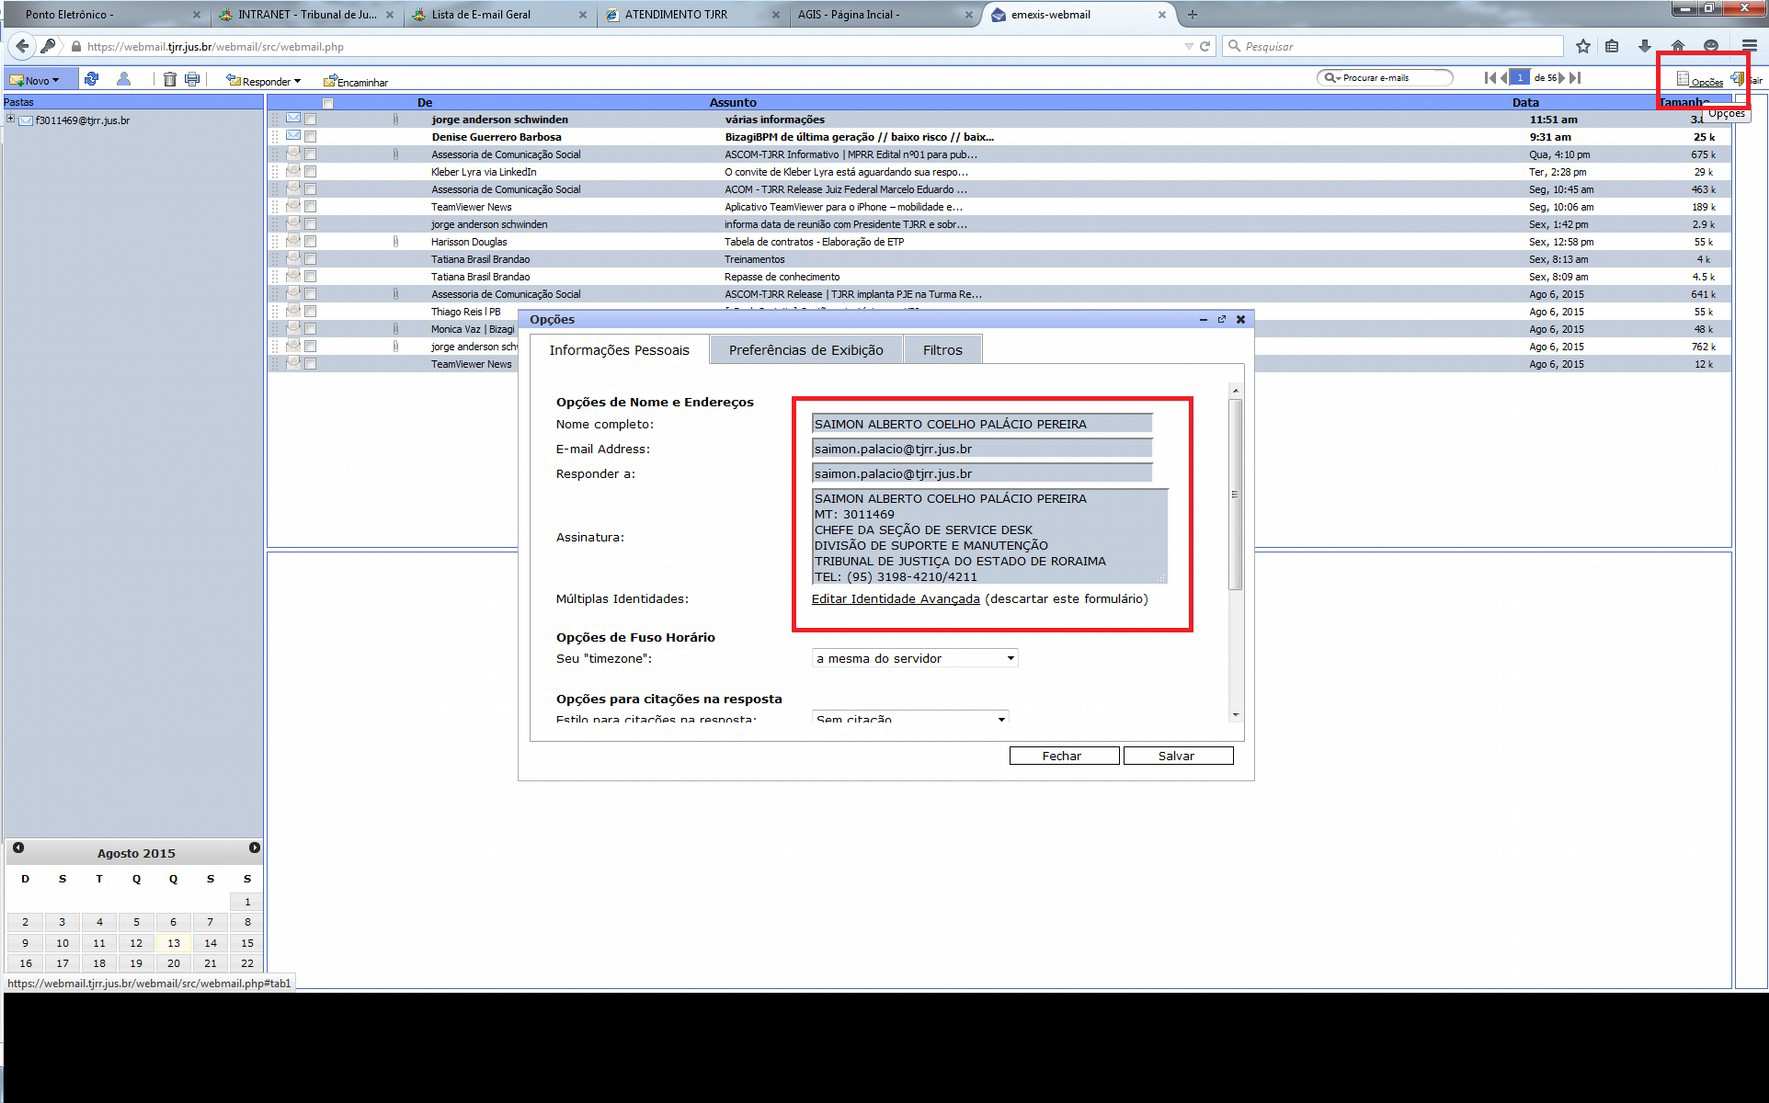Click the page number 1 field
This screenshot has height=1103, width=1769.
1520,78
